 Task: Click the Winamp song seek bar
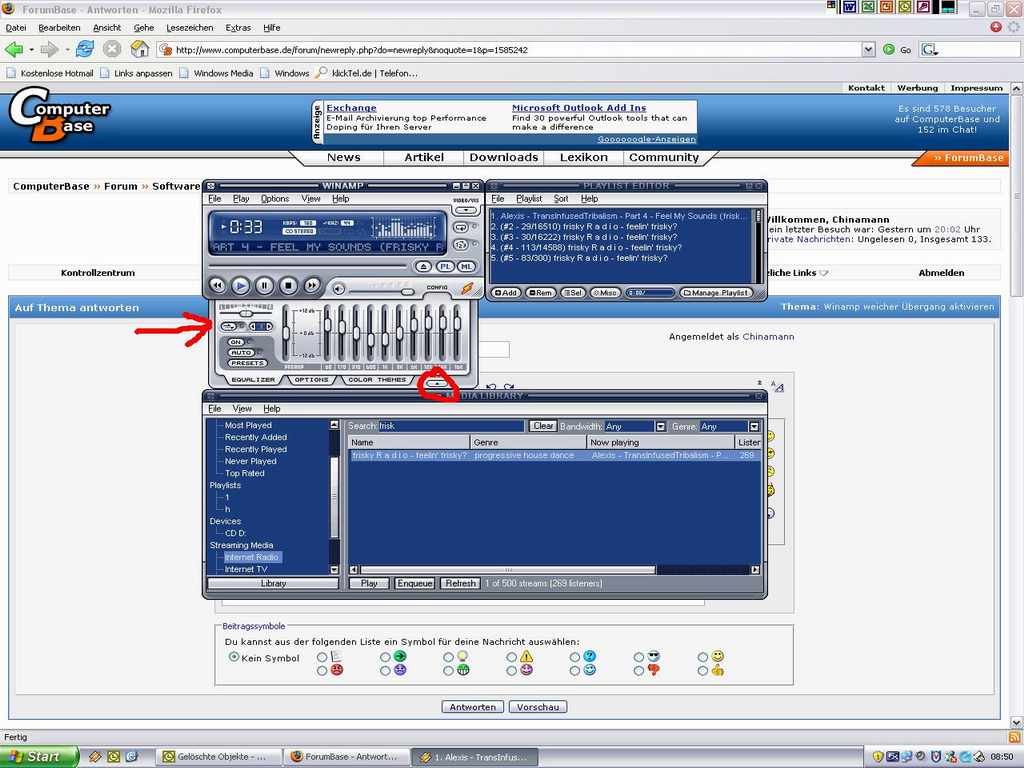tap(307, 266)
